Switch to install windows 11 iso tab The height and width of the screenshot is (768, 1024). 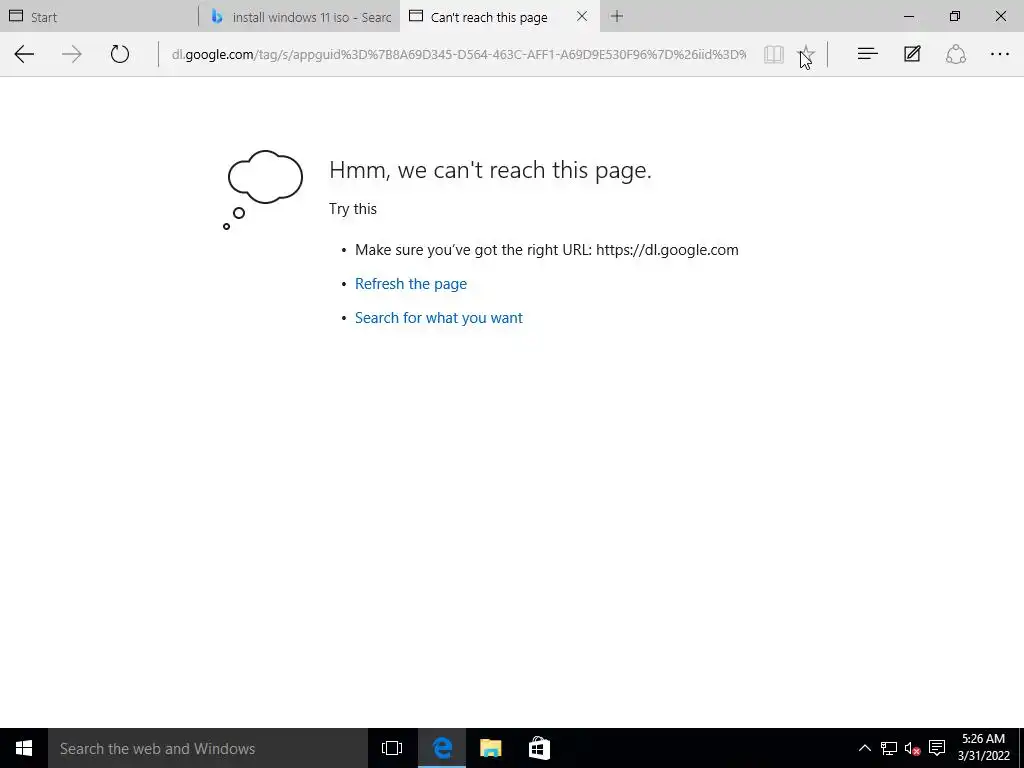(300, 16)
